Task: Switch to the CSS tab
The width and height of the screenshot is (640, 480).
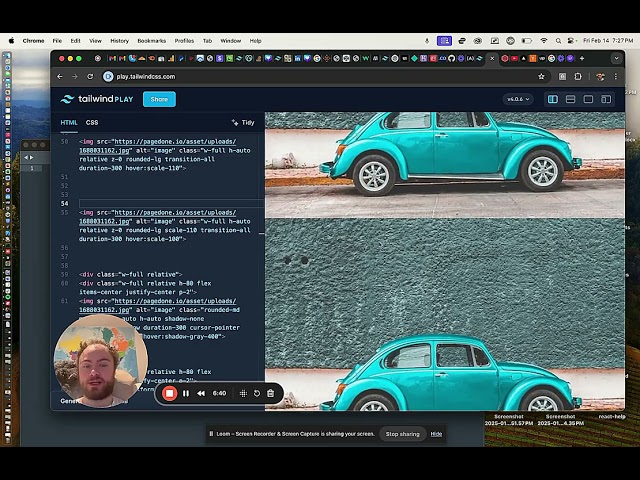Action: coord(92,122)
